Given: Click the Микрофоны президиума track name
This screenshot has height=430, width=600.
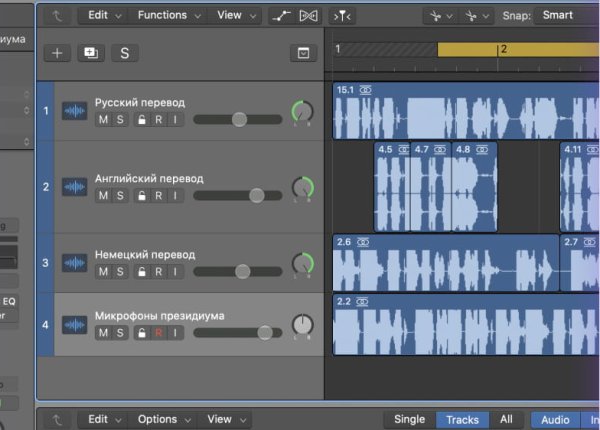Looking at the screenshot, I should pyautogui.click(x=160, y=316).
